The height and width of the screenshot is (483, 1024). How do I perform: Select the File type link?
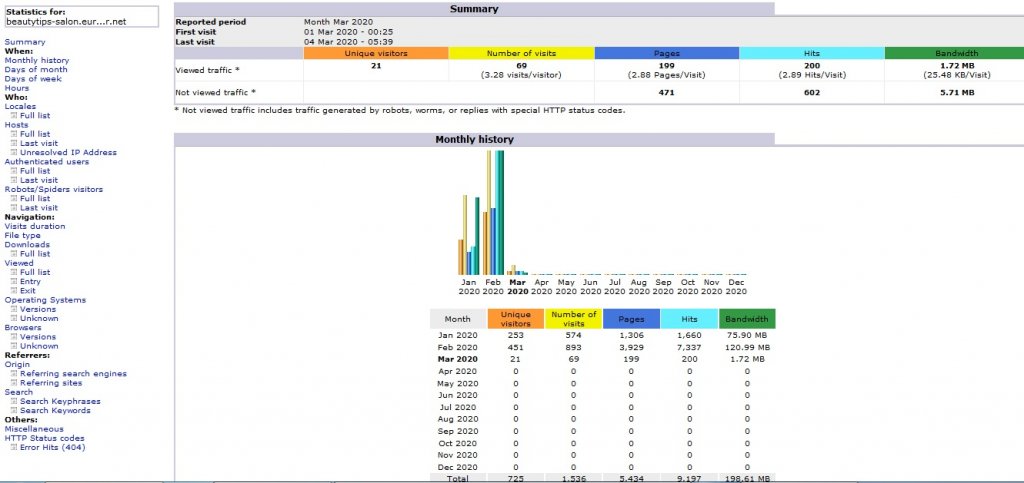pyautogui.click(x=23, y=235)
